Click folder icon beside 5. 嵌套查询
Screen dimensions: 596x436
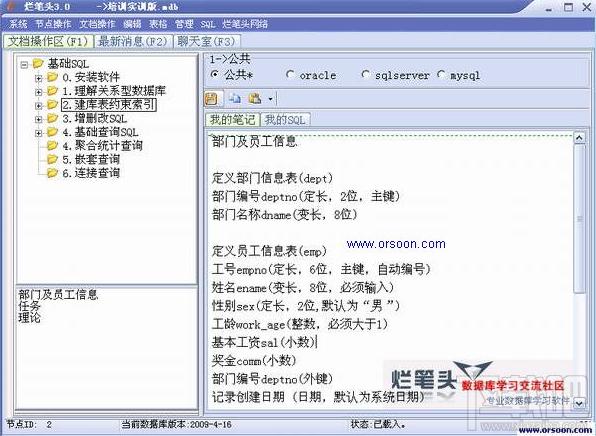[x=52, y=159]
